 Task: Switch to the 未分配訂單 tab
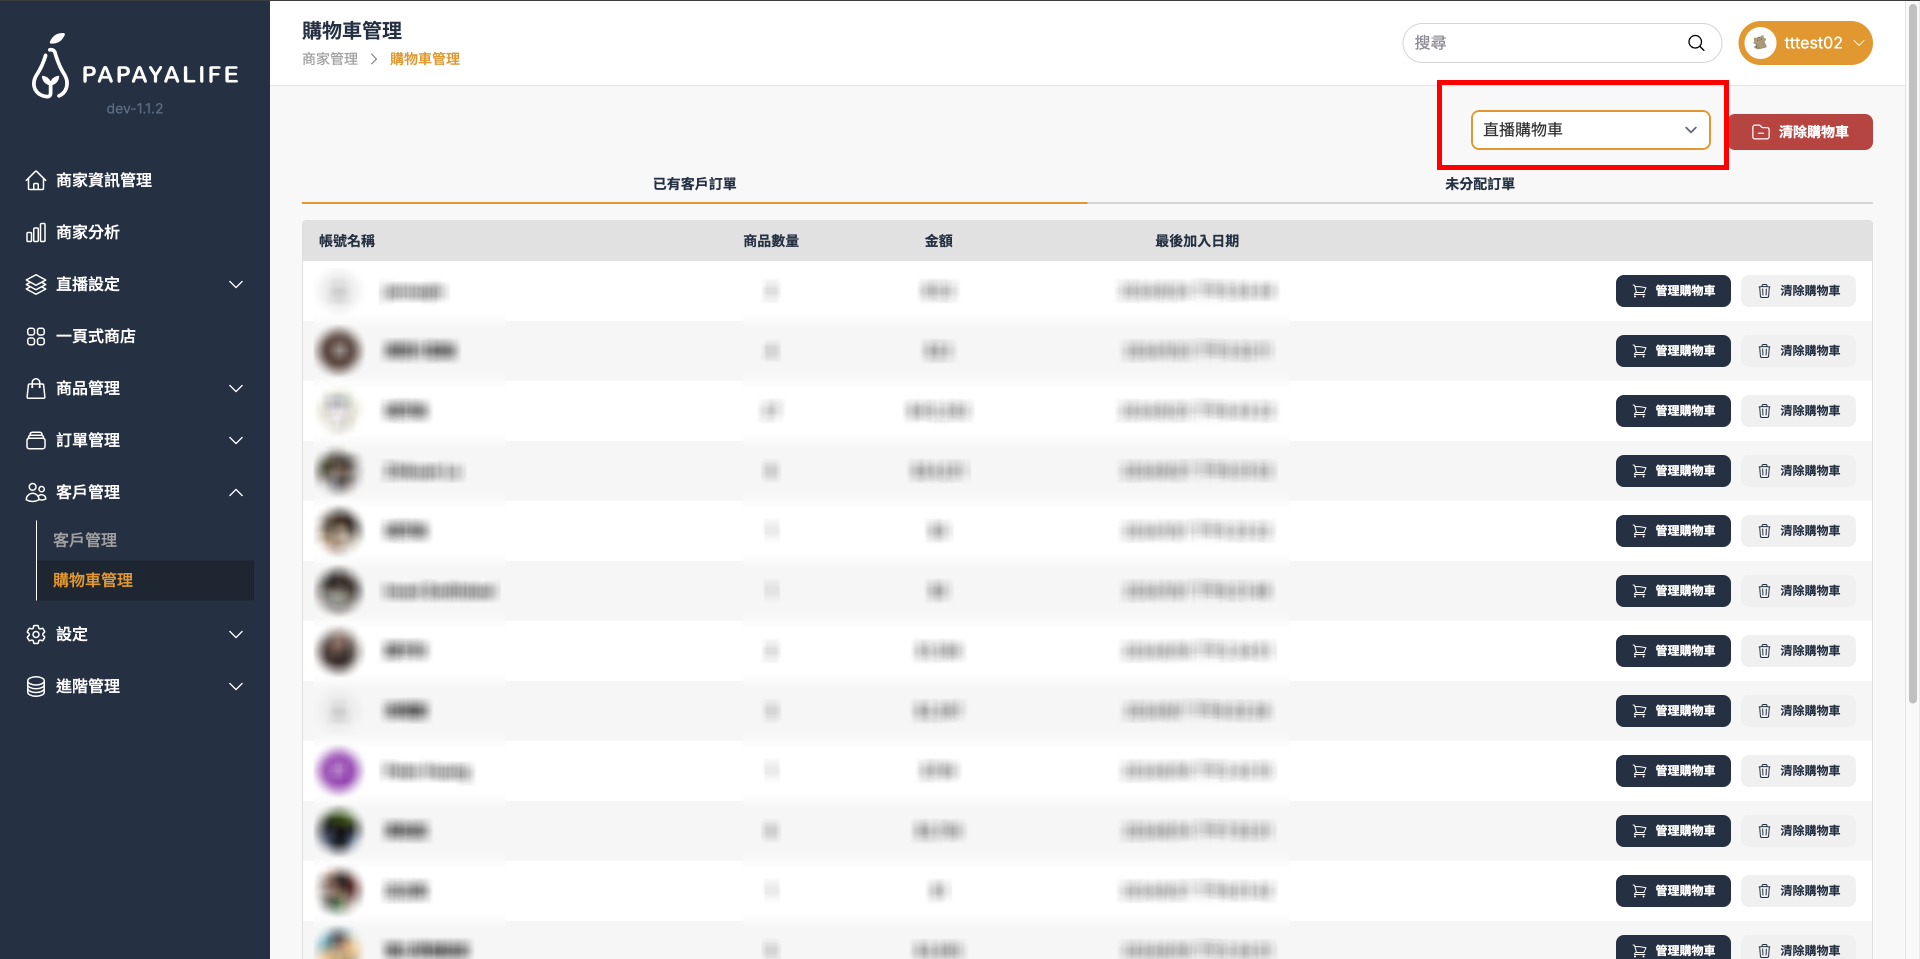click(1479, 184)
